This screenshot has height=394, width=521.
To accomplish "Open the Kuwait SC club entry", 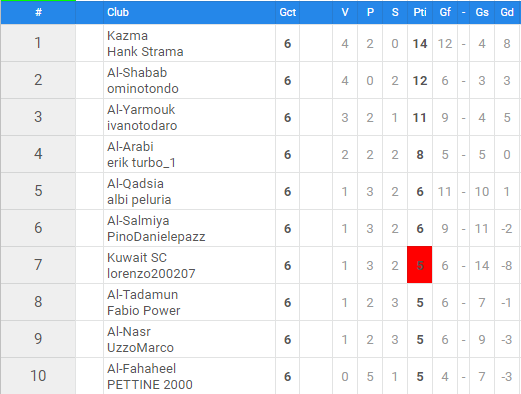I will click(137, 258).
